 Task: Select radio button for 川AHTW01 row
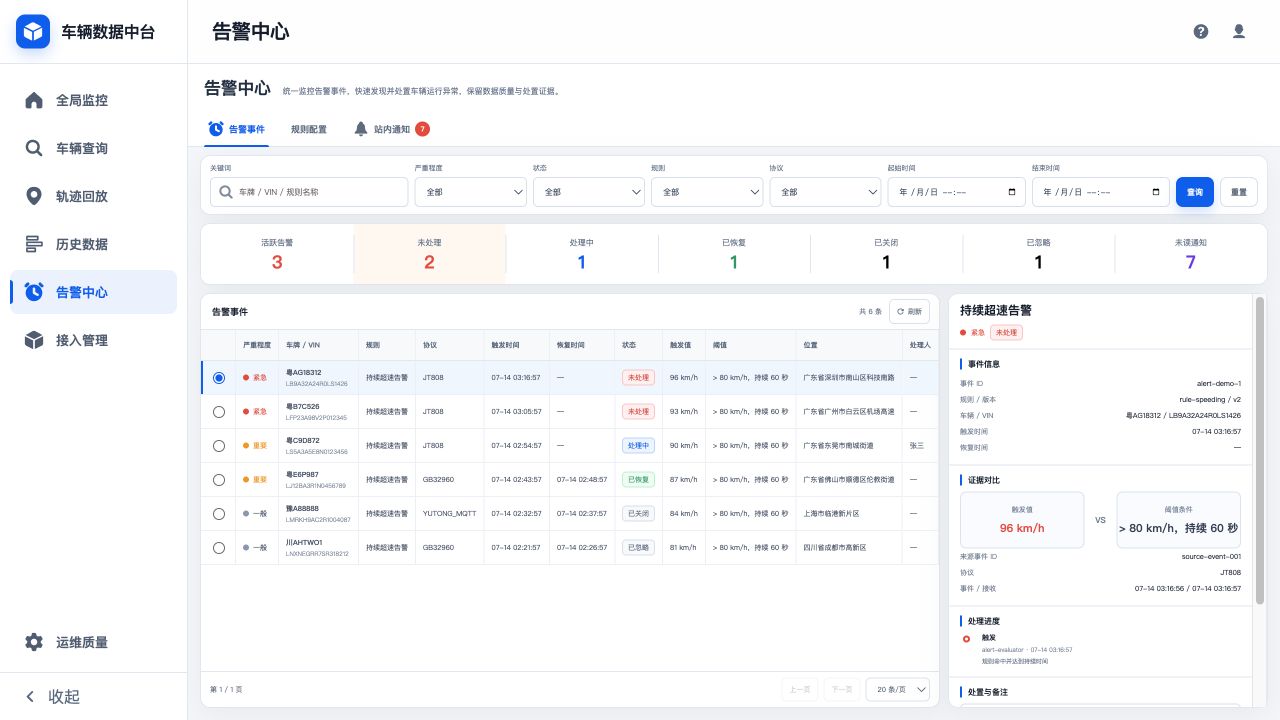(x=219, y=548)
